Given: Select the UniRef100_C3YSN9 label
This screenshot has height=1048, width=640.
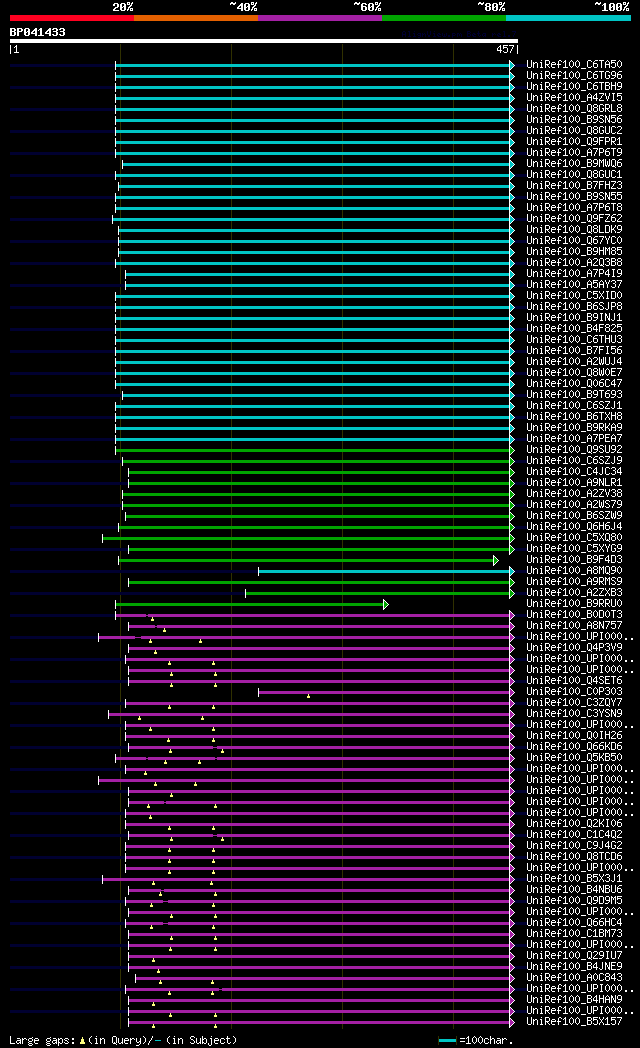Looking at the screenshot, I should (574, 713).
